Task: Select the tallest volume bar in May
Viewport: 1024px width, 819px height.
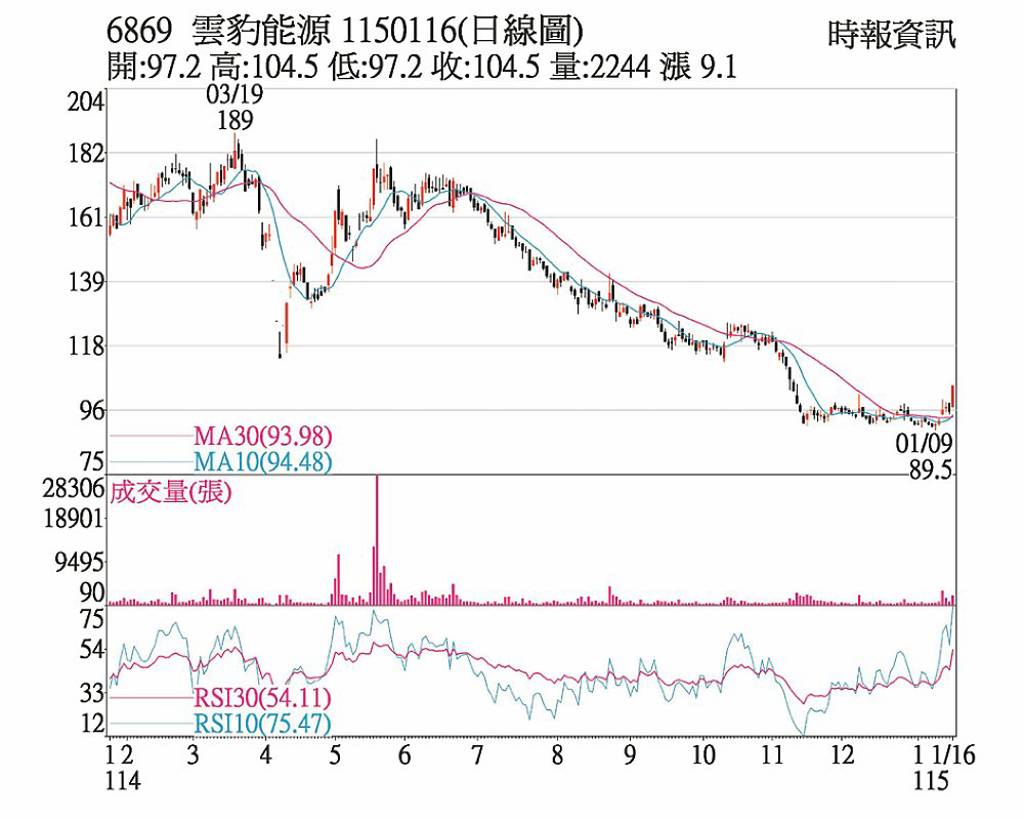Action: click(x=377, y=540)
